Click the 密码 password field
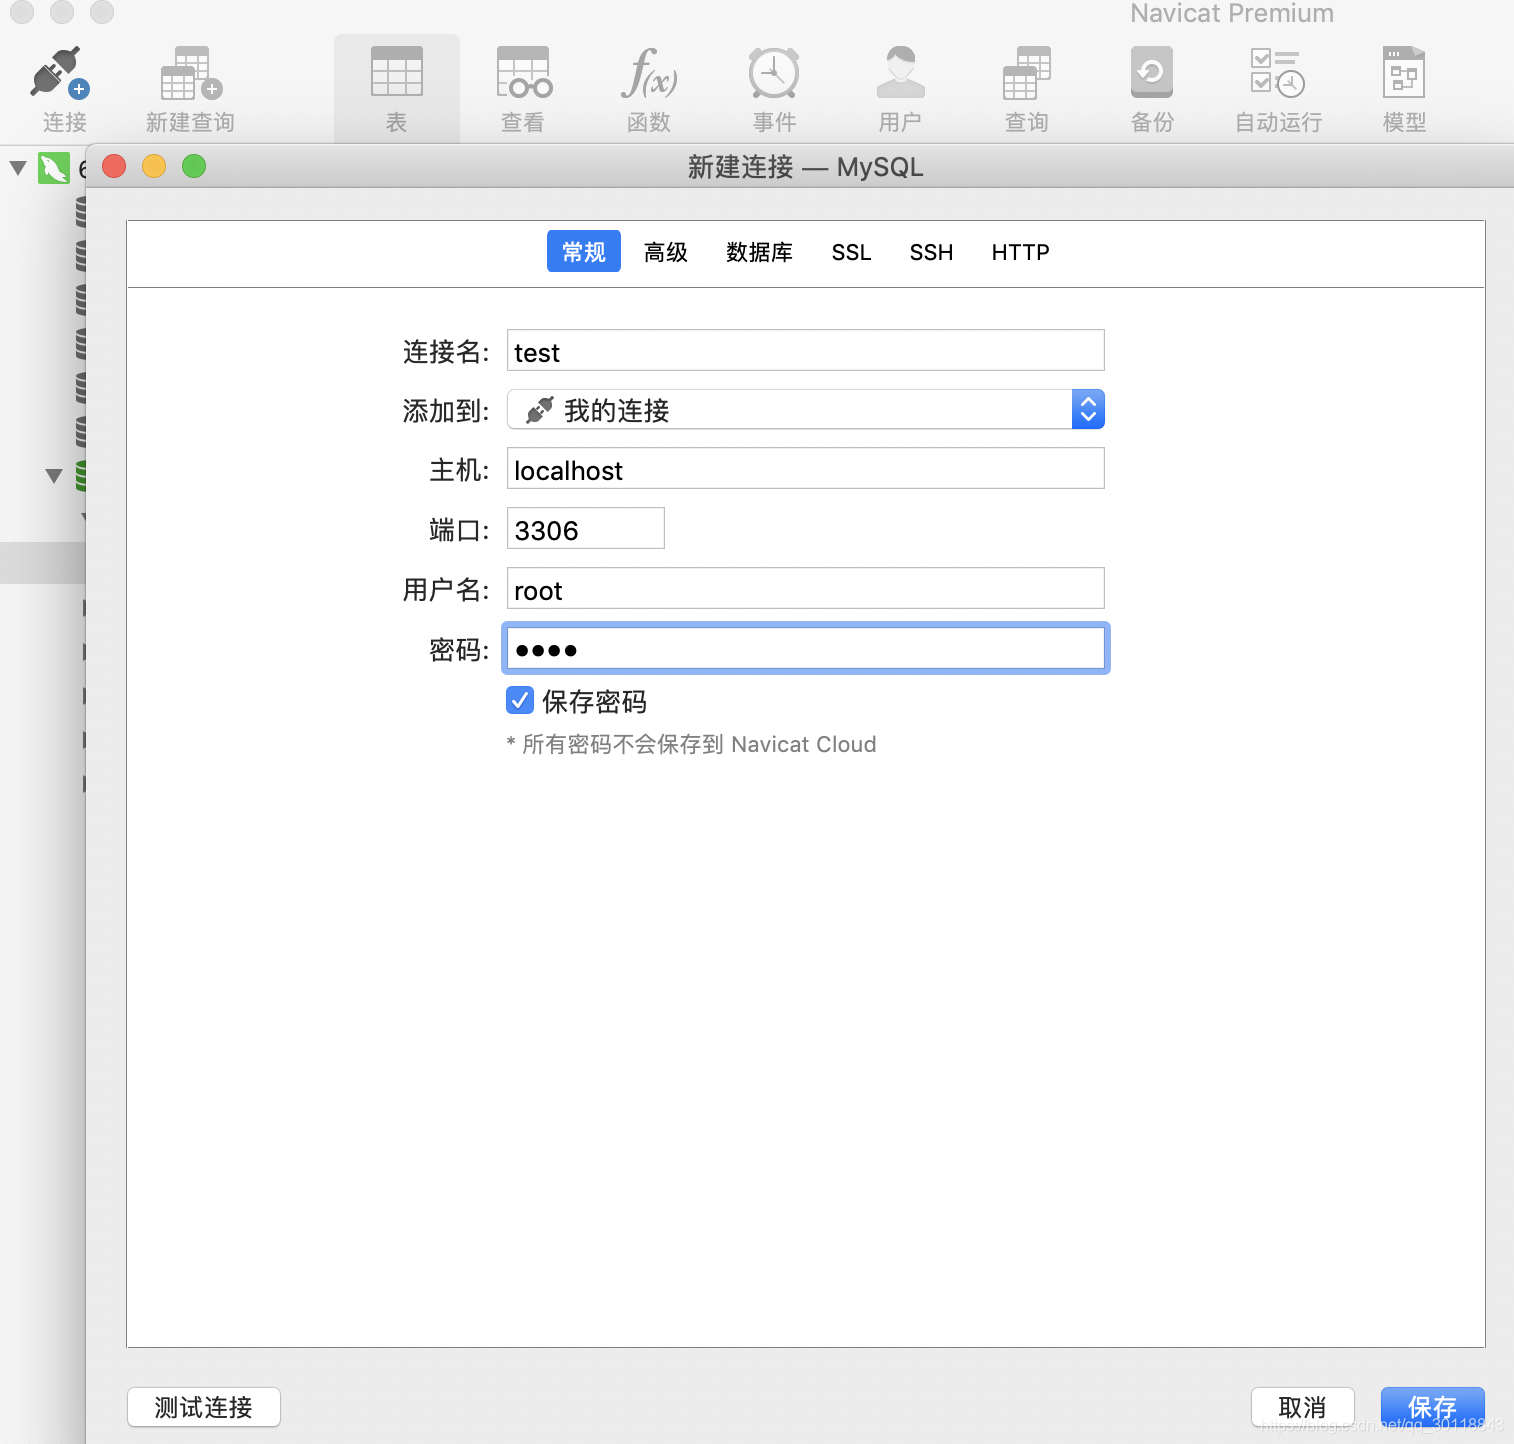This screenshot has height=1444, width=1514. click(x=806, y=648)
